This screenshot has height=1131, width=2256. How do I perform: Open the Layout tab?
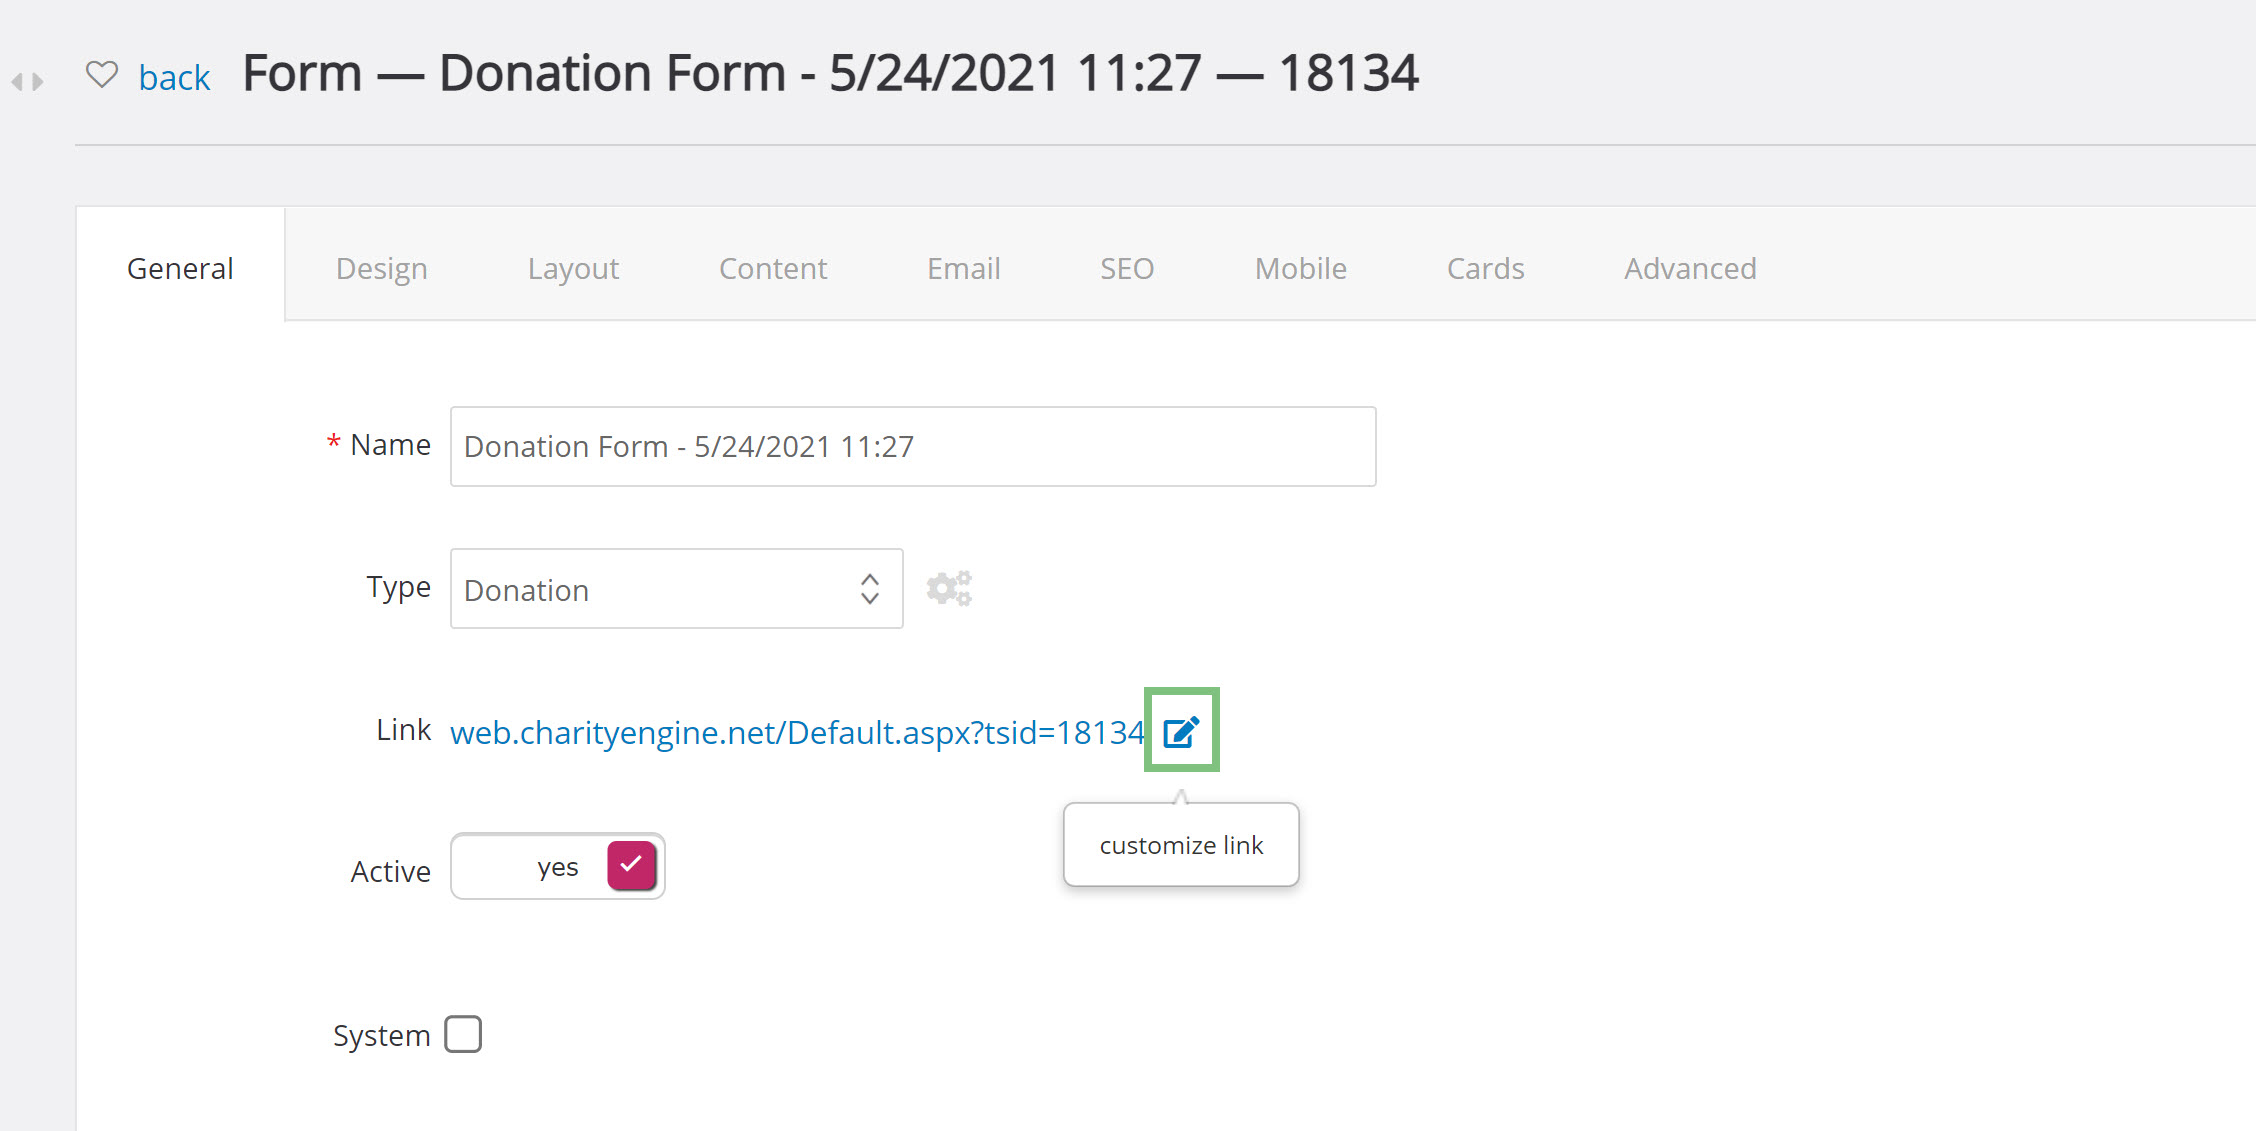pos(573,268)
